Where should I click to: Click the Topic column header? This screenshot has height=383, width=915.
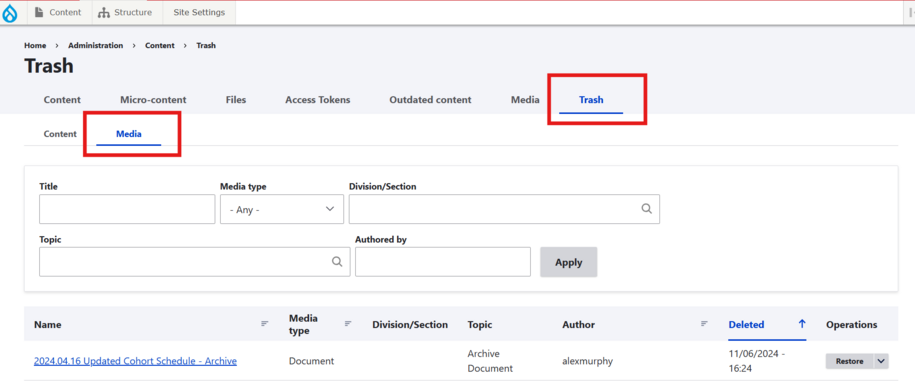480,325
